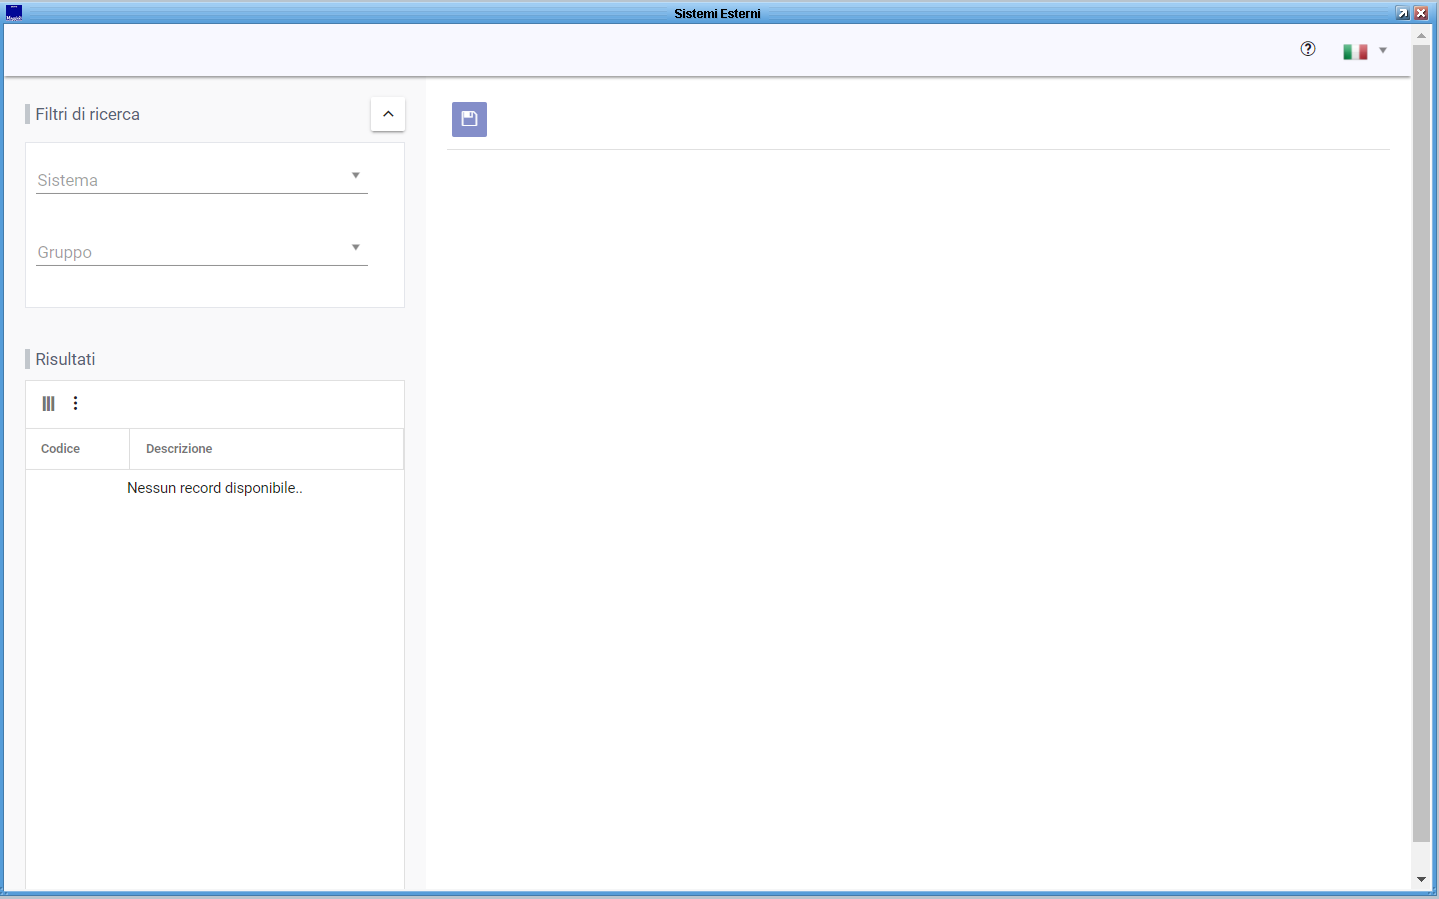The width and height of the screenshot is (1439, 899).
Task: Click the 'Nessun record disponibile..' text
Action: [215, 488]
